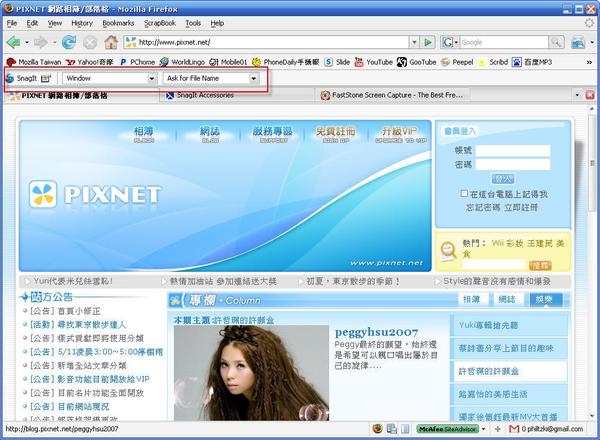Open the GooTube bookmark
The width and height of the screenshot is (600, 440).
[416, 62]
